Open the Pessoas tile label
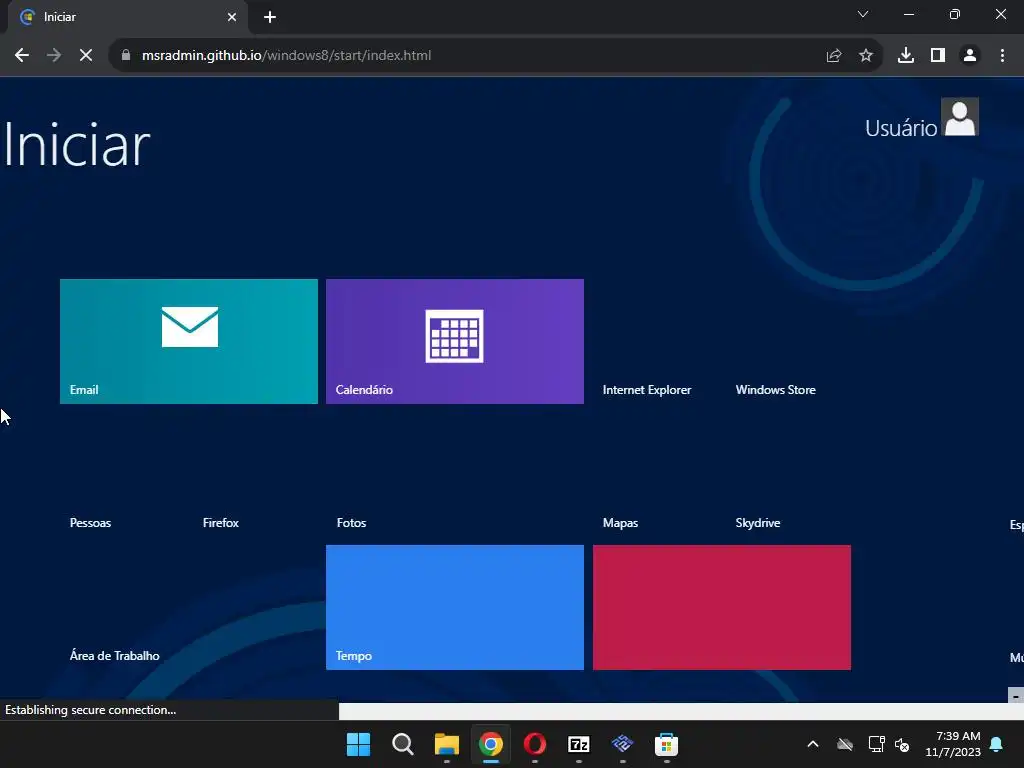The width and height of the screenshot is (1024, 768). 90,523
